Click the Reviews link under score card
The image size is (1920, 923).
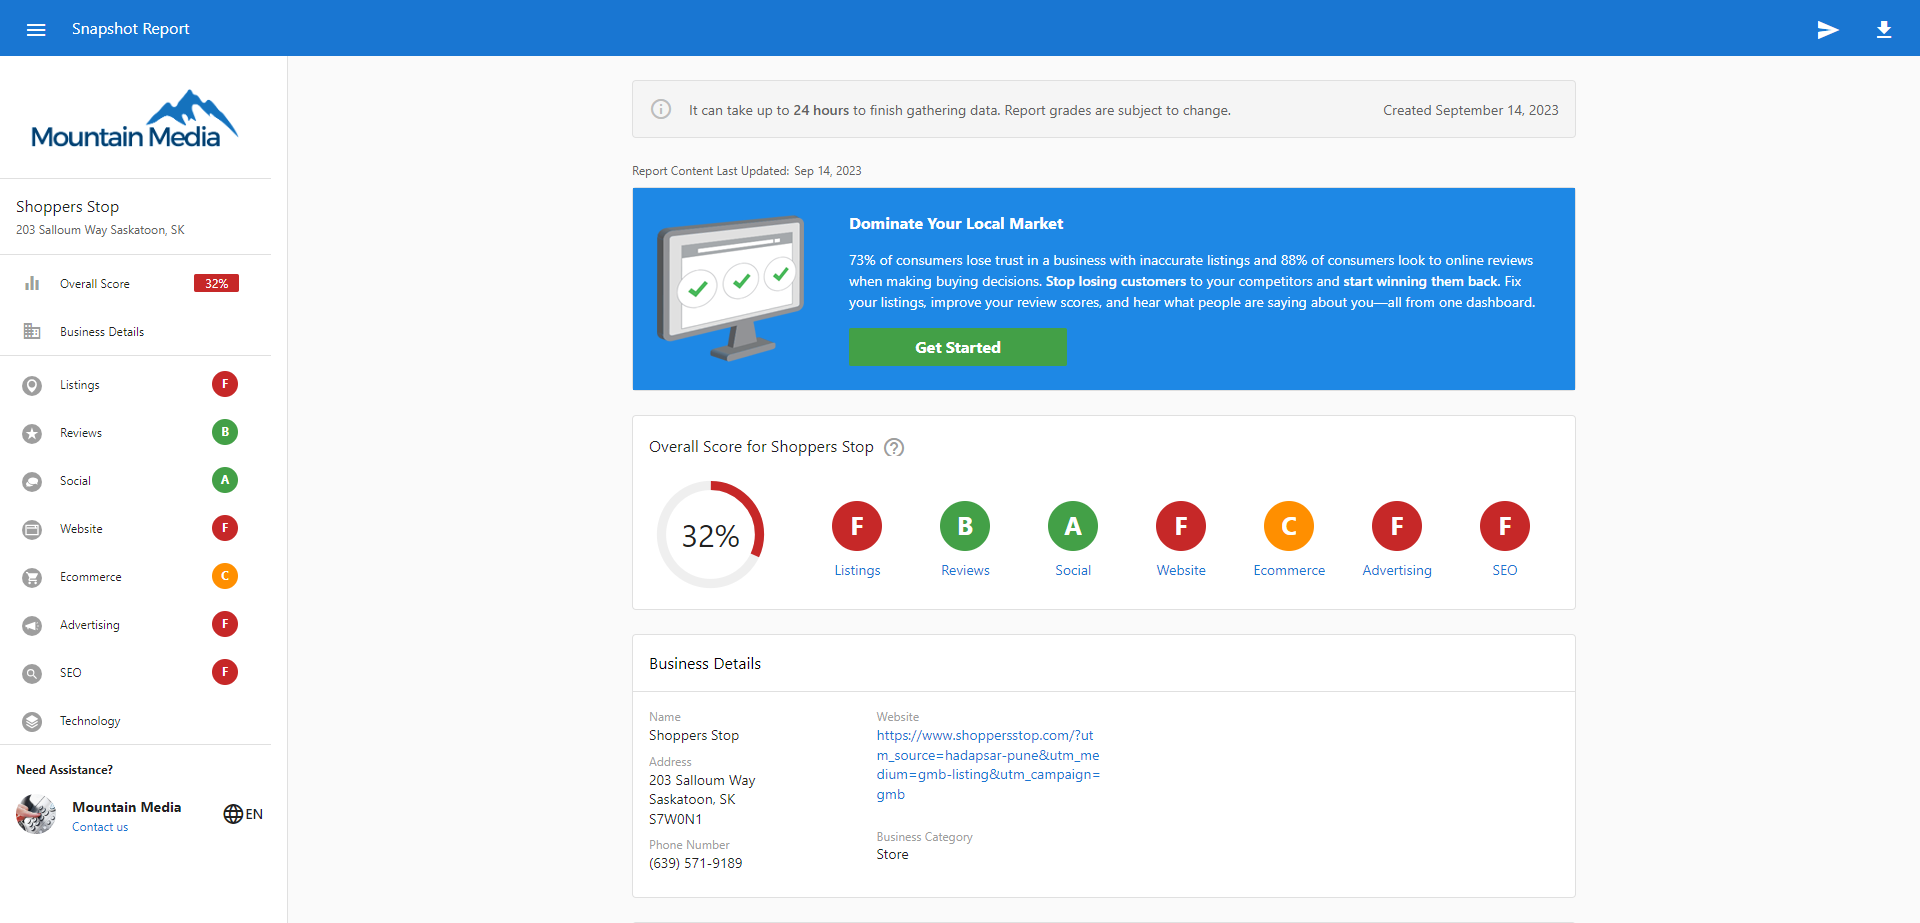click(x=965, y=570)
